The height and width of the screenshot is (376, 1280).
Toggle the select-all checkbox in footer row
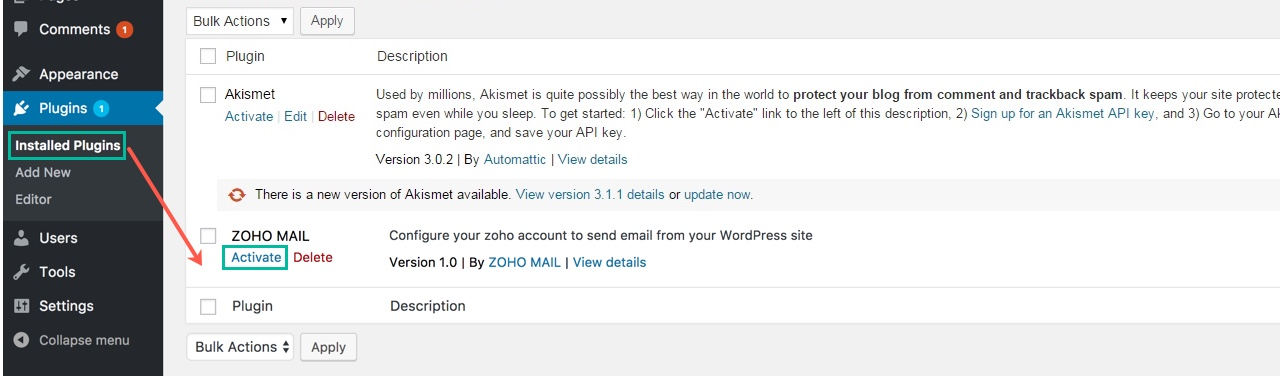click(208, 306)
